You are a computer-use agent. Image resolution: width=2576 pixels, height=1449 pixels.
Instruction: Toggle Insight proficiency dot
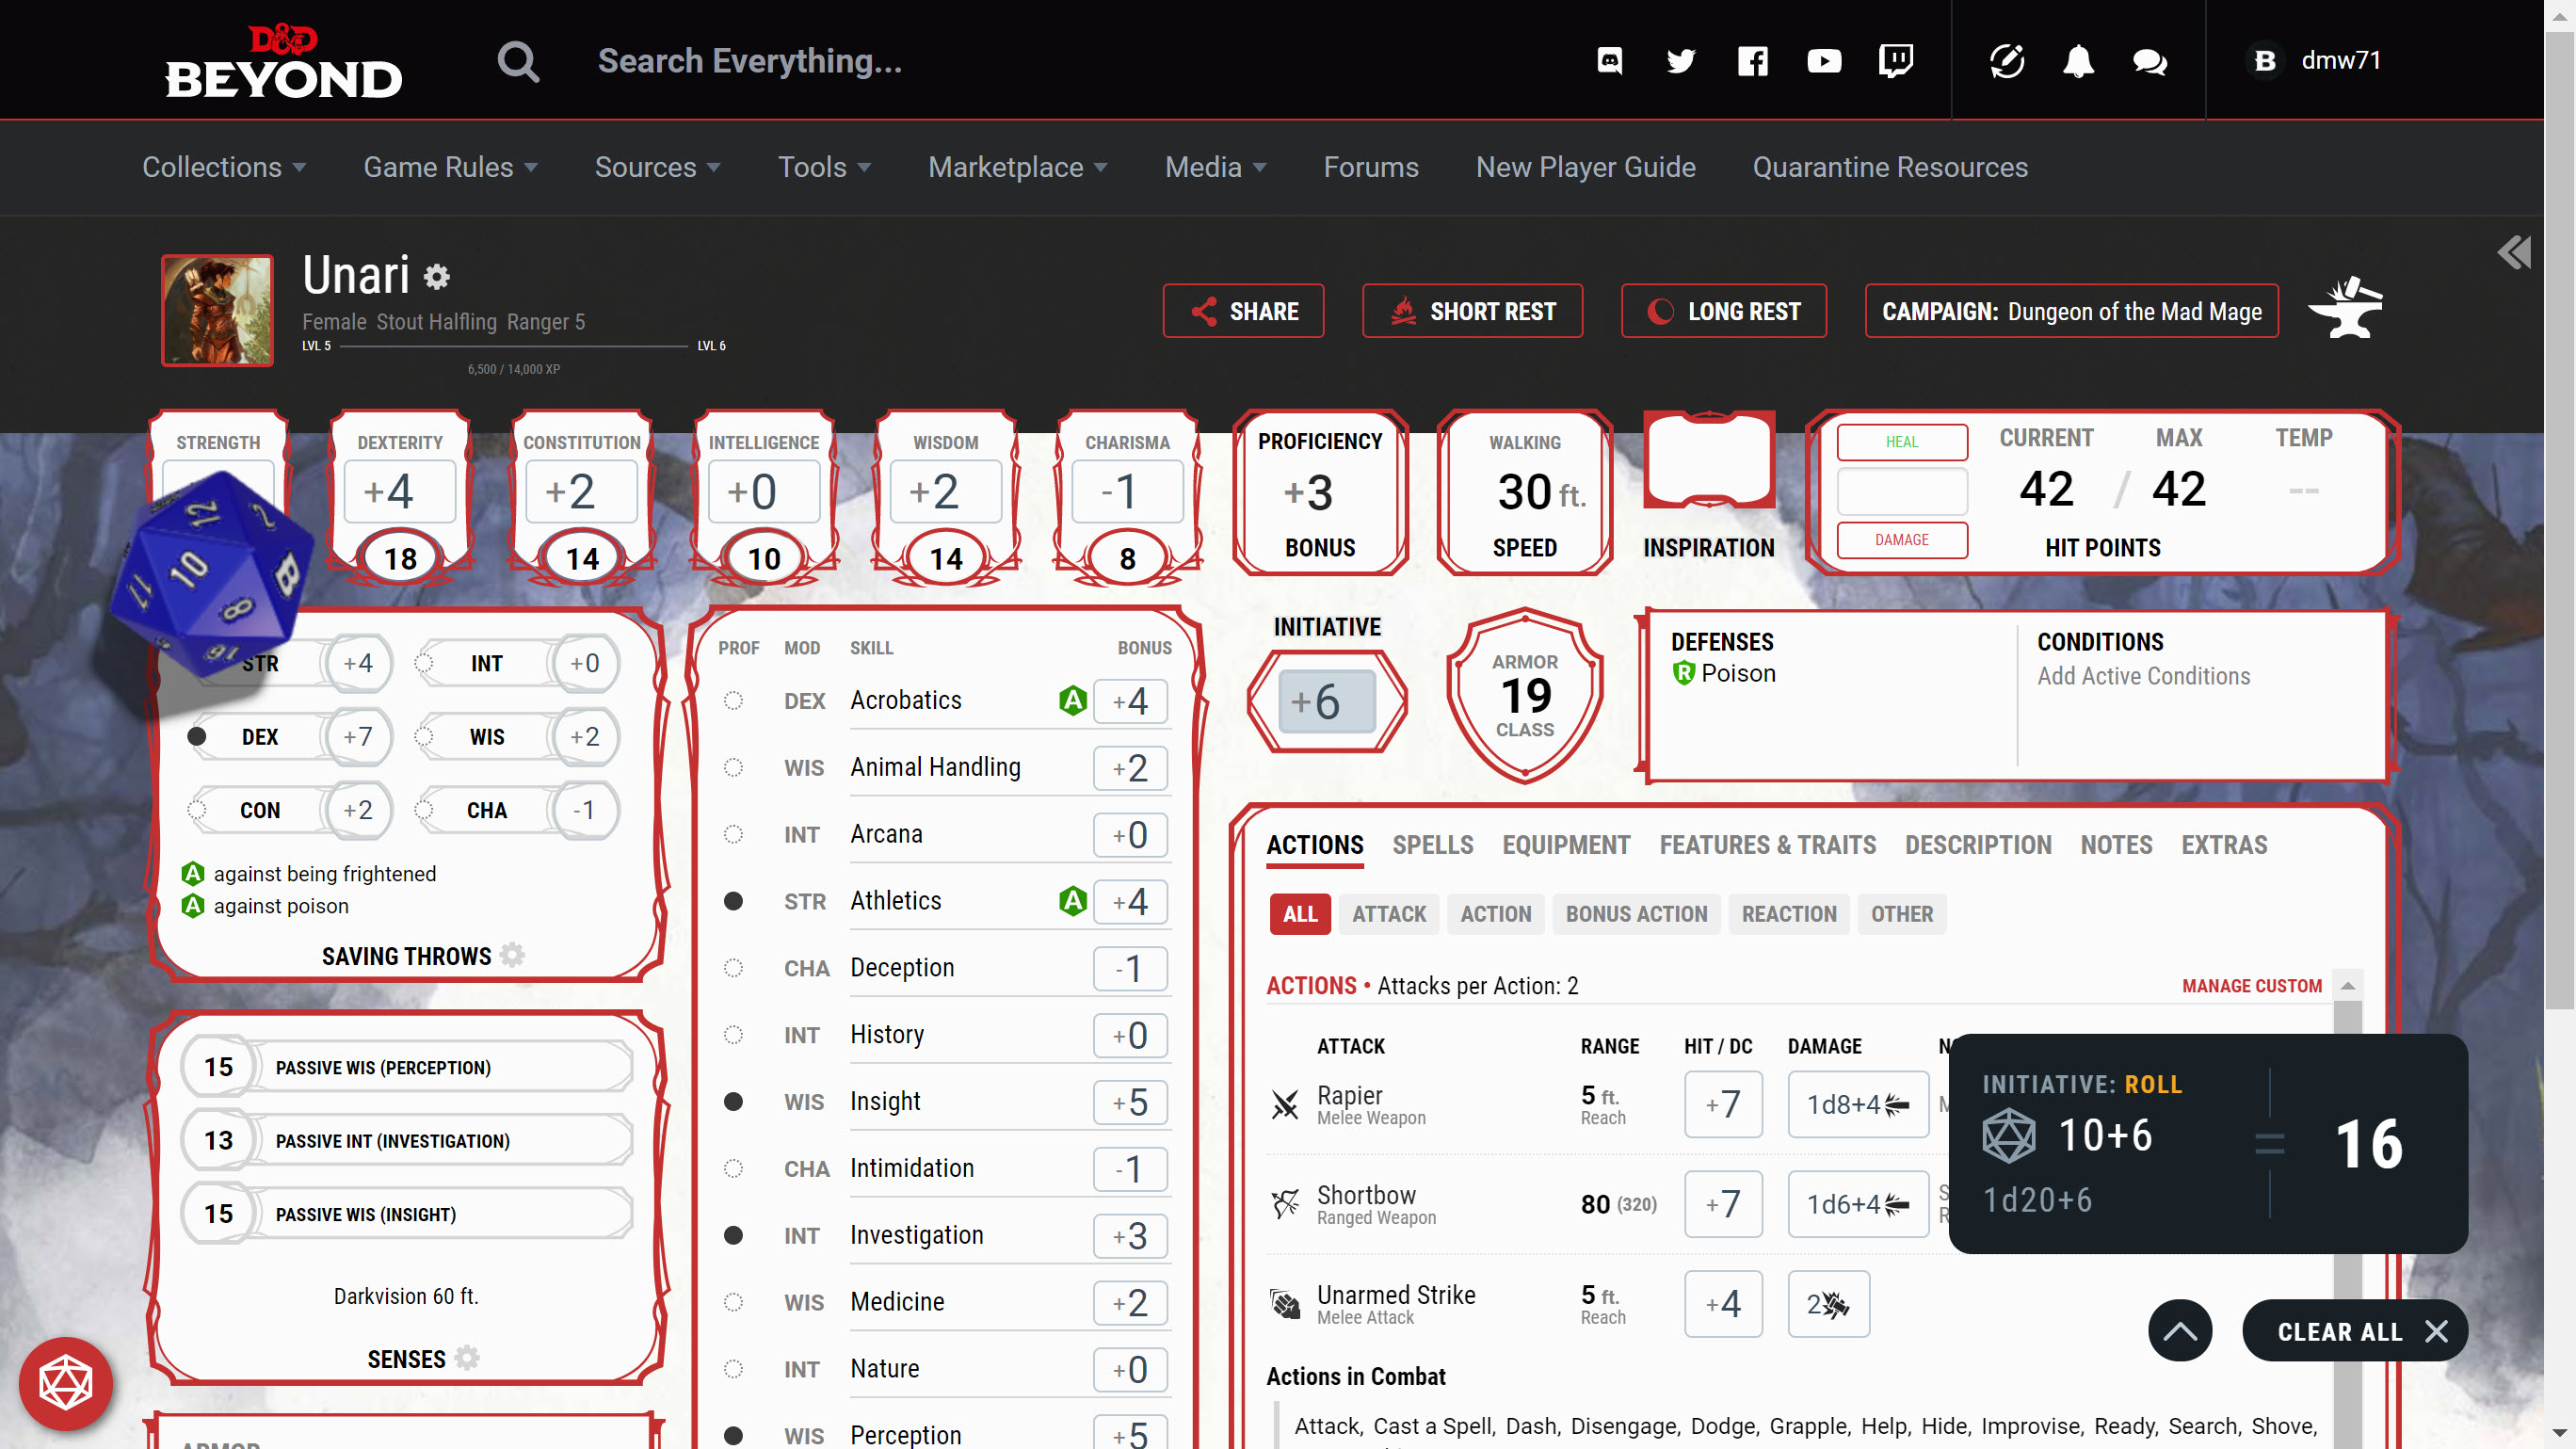point(733,1102)
